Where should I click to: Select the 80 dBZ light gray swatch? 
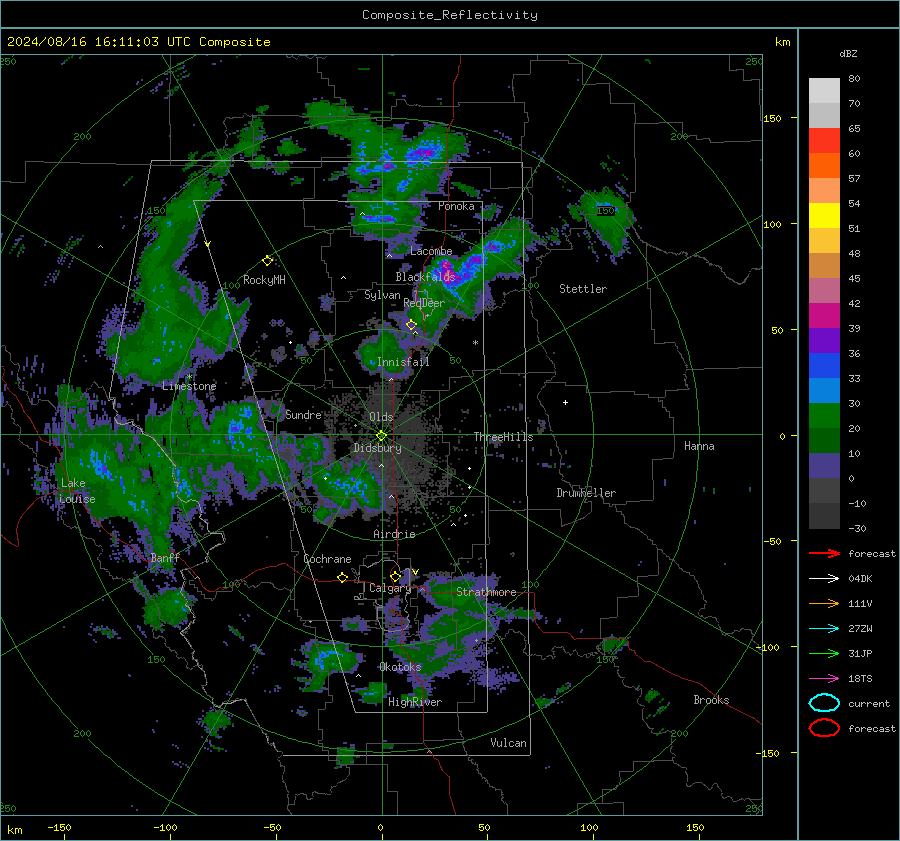tap(824, 90)
